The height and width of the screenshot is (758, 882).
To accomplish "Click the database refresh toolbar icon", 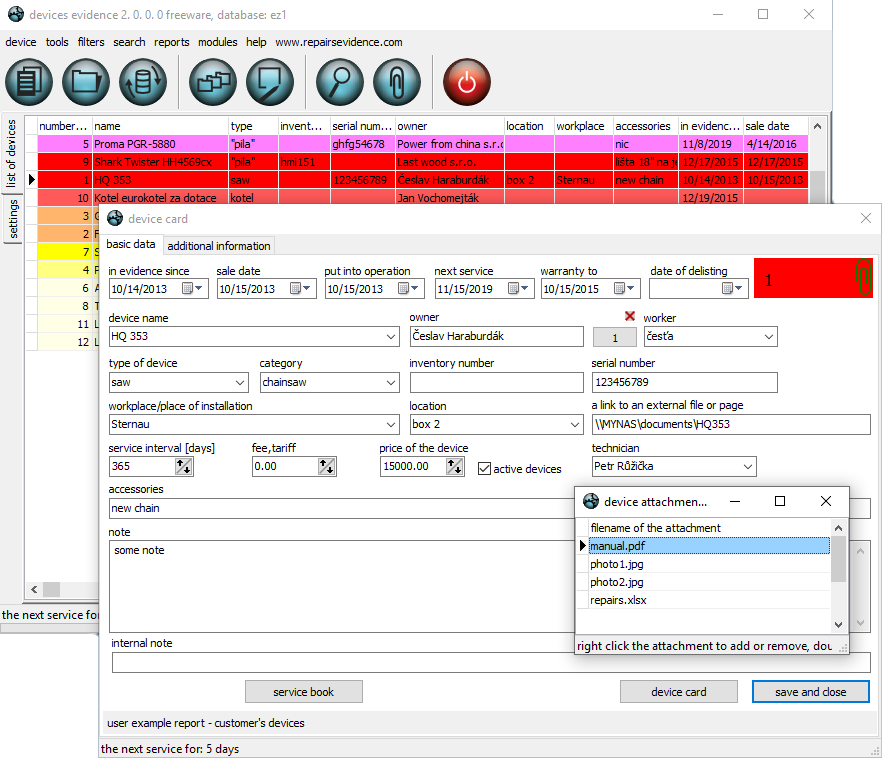I will coord(143,82).
